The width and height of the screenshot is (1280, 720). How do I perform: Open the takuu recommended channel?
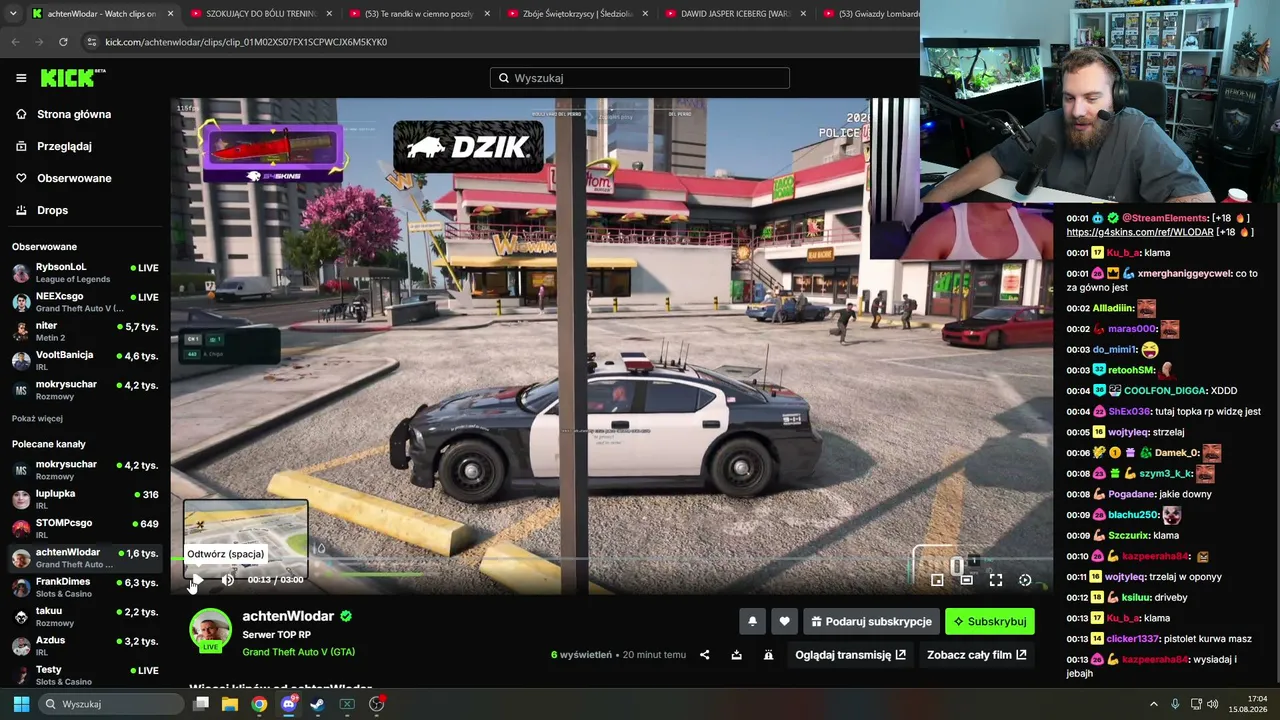85,616
